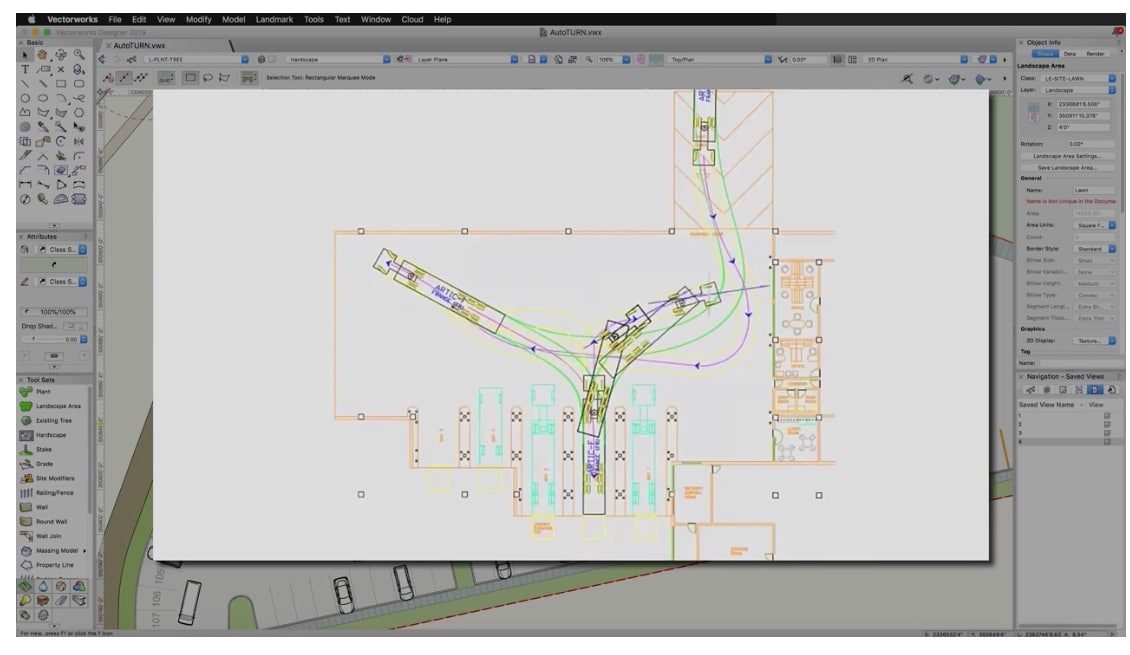This screenshot has width=1130, height=655.
Task: Activate Polygonal Marquee mode button
Action: coord(225,77)
